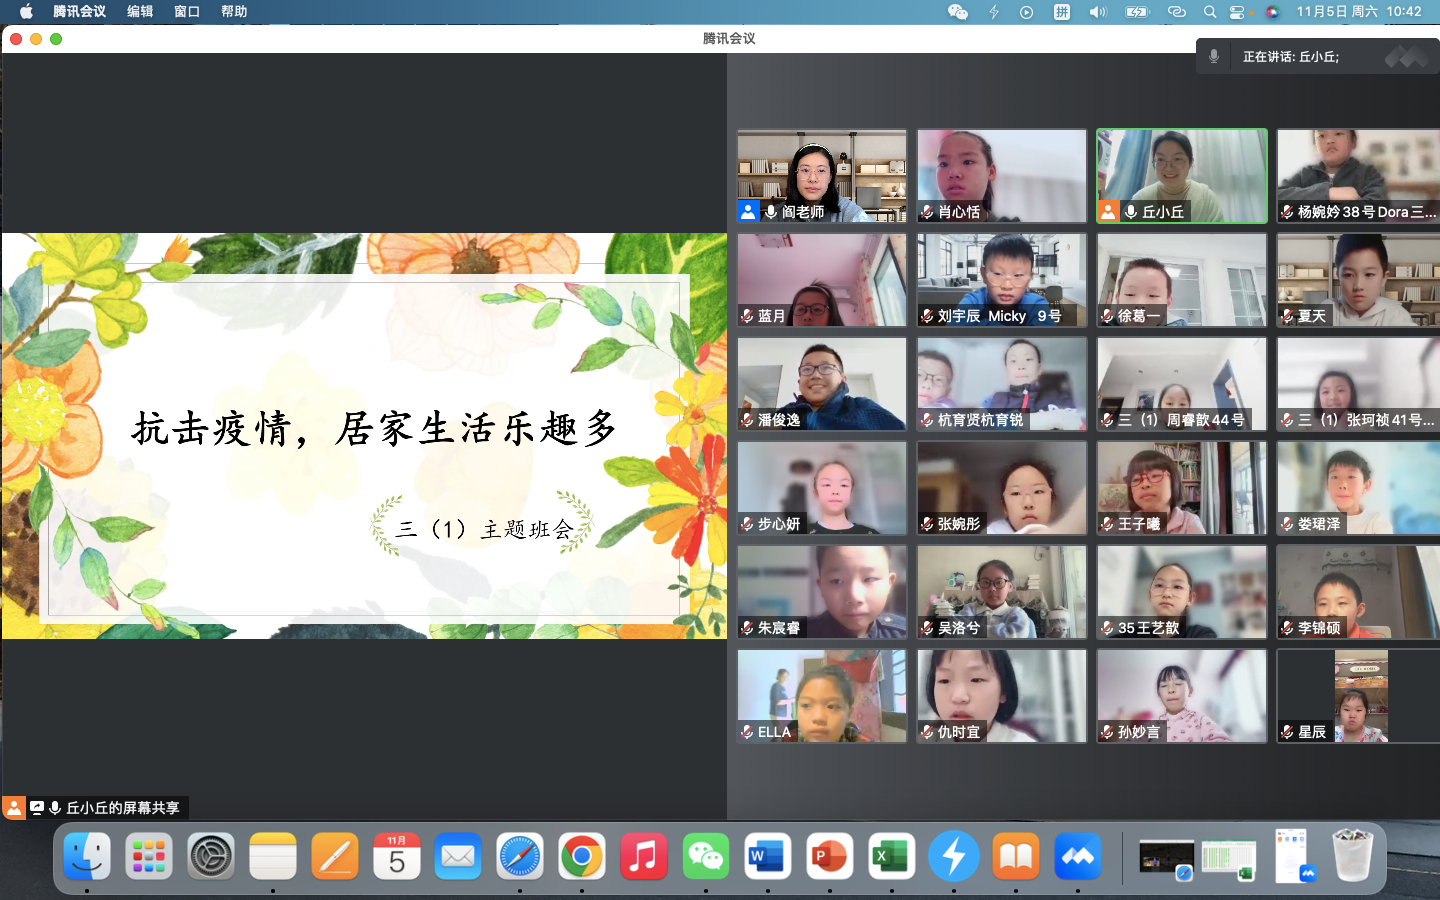Open Control Center in menu bar
Image resolution: width=1440 pixels, height=900 pixels.
click(x=1238, y=12)
